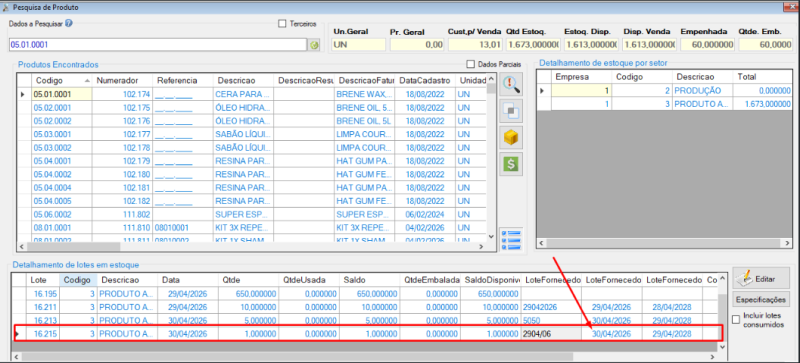Click the SUPER ESP description cell in Descricao column
Image resolution: width=800 pixels, height=363 pixels.
point(243,214)
